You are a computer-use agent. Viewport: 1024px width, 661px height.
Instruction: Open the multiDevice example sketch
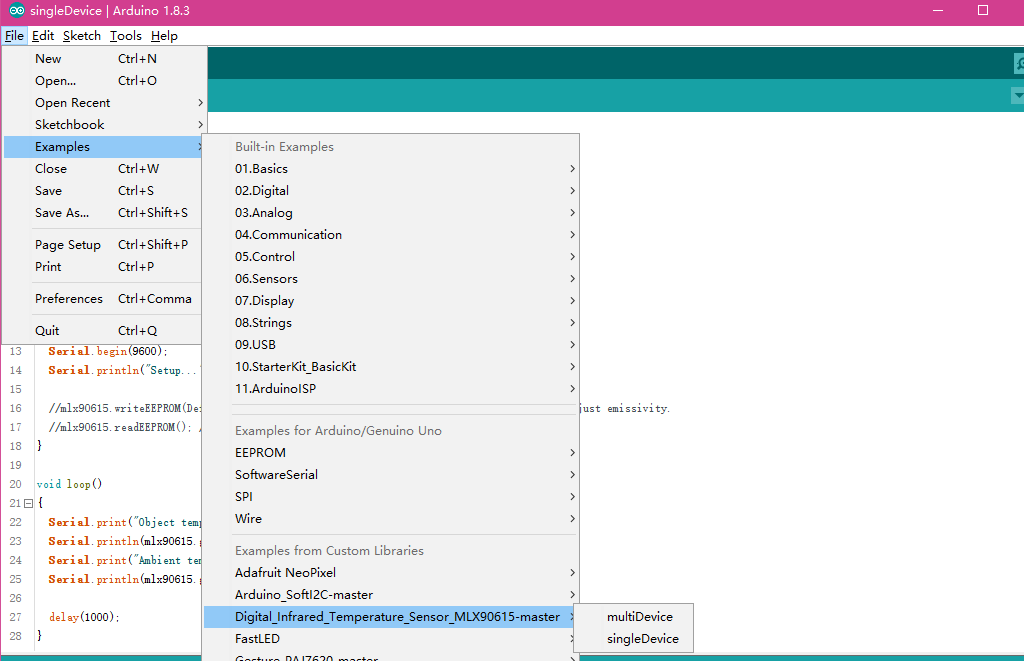(x=633, y=617)
